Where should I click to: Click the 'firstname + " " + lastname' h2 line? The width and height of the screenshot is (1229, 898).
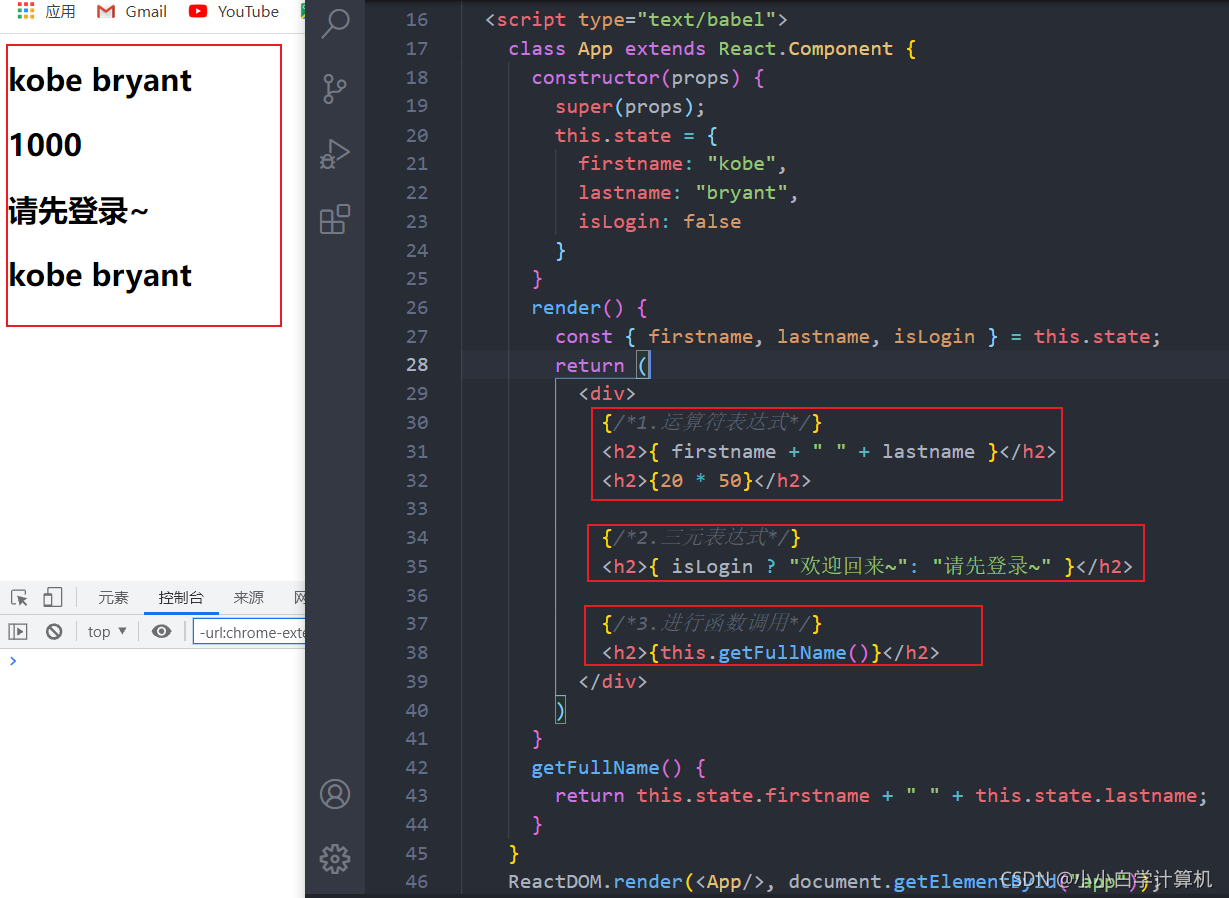point(829,452)
